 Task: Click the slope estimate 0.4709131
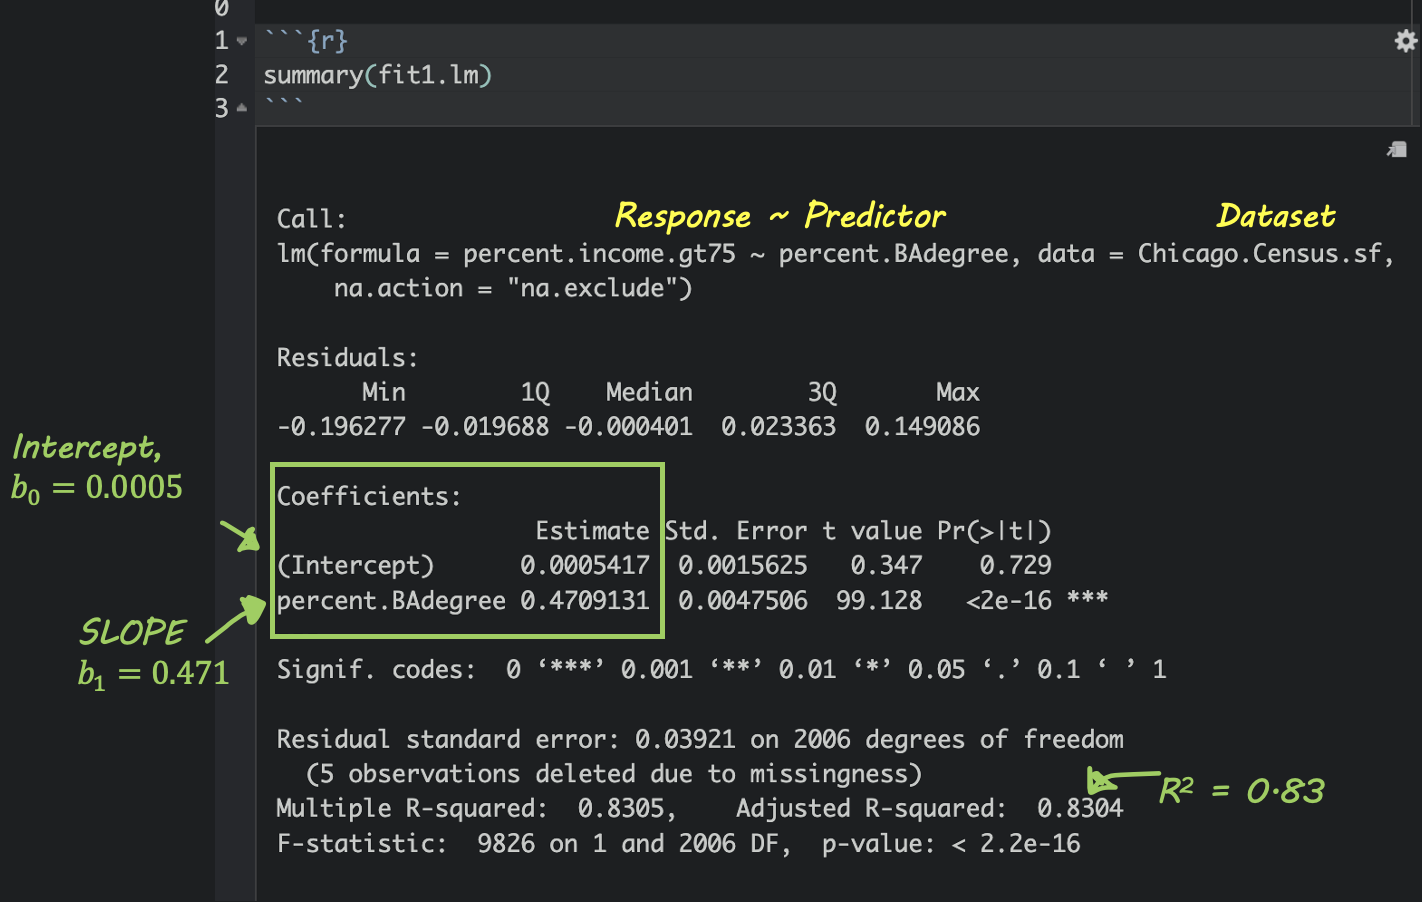point(584,600)
